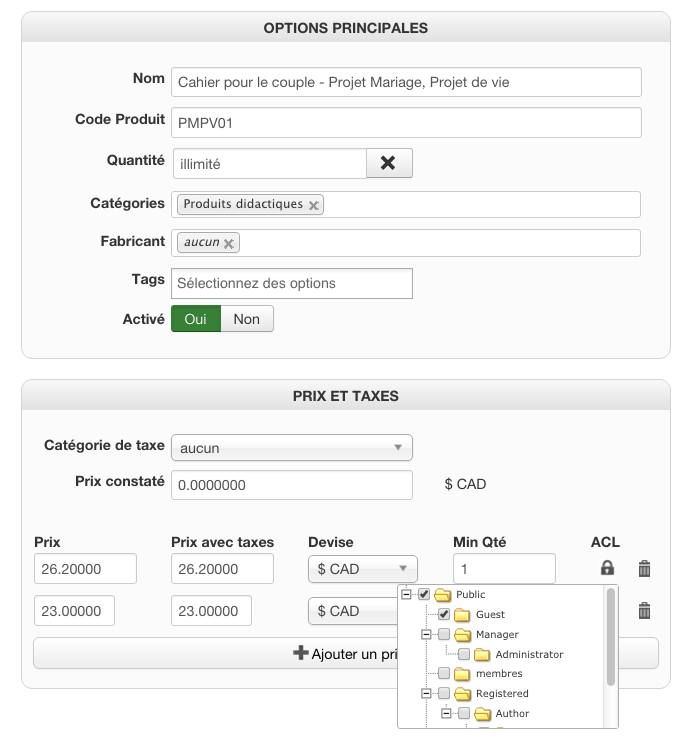This screenshot has height=745, width=684.
Task: Click the Public folder icon in ACL tree
Action: pos(443,595)
